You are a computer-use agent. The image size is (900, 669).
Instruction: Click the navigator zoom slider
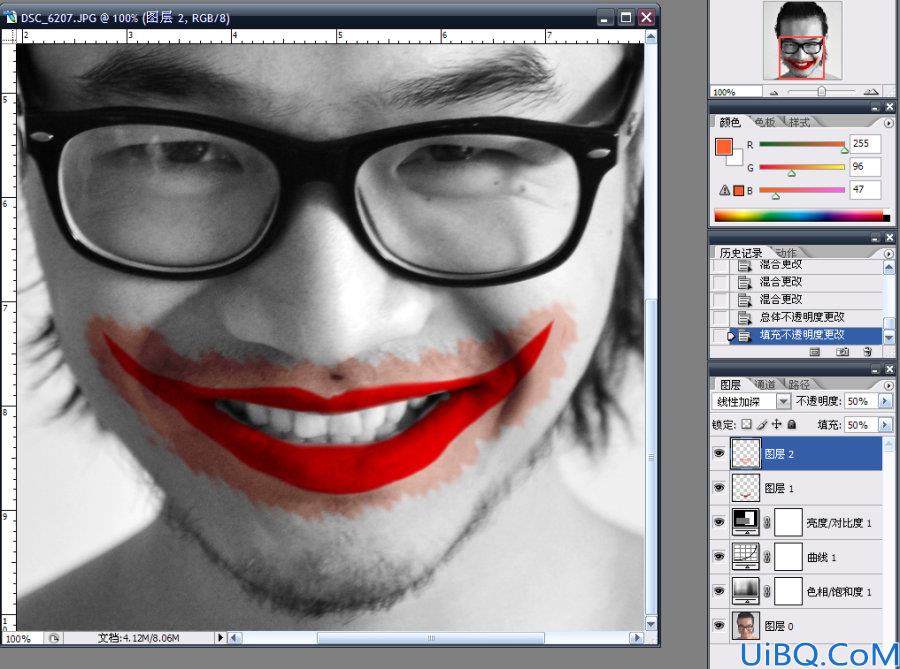821,92
